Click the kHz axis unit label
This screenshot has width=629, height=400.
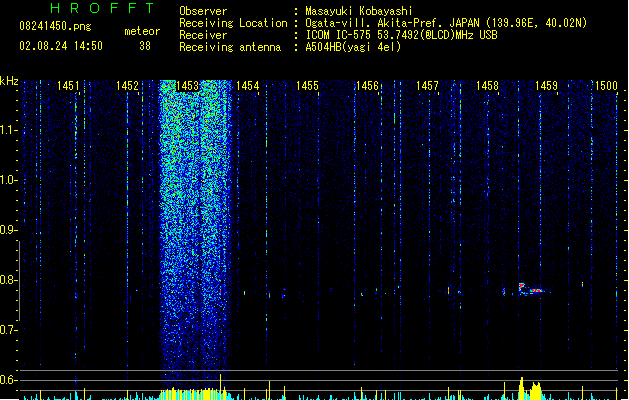click(x=9, y=81)
